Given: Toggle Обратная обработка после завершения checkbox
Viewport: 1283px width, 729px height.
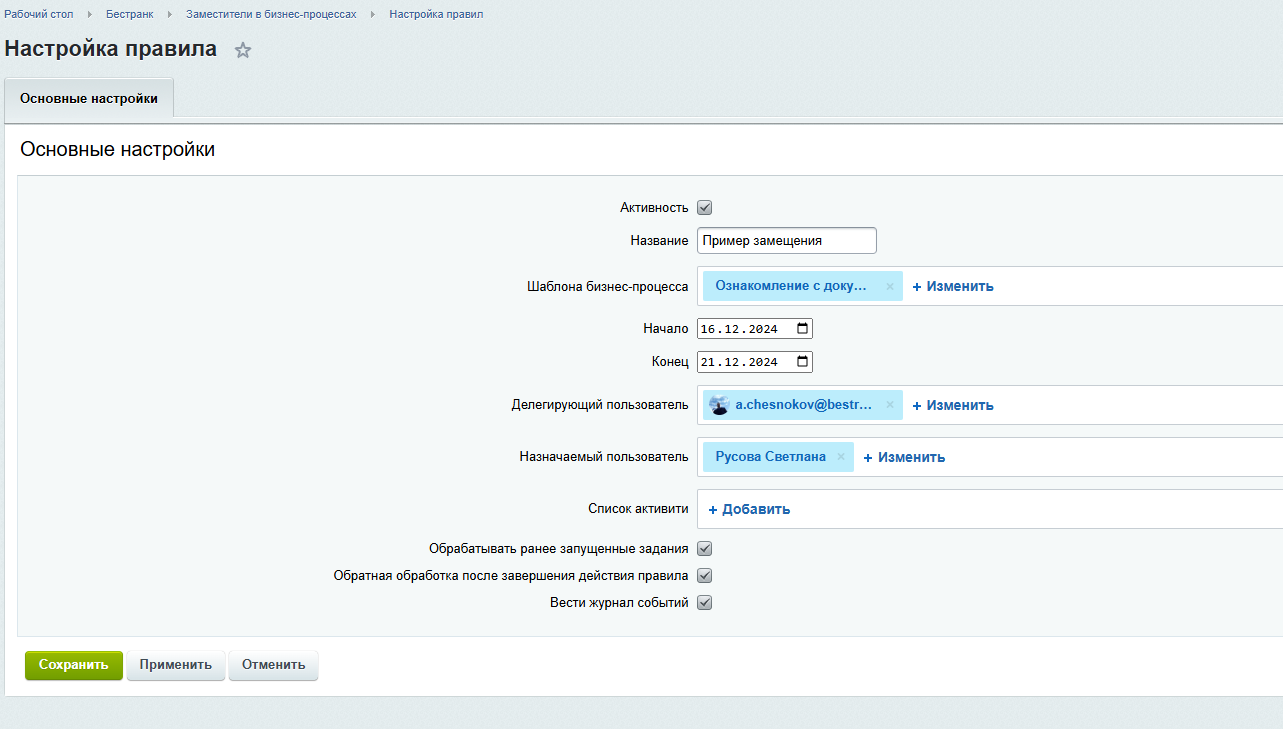Looking at the screenshot, I should point(704,576).
